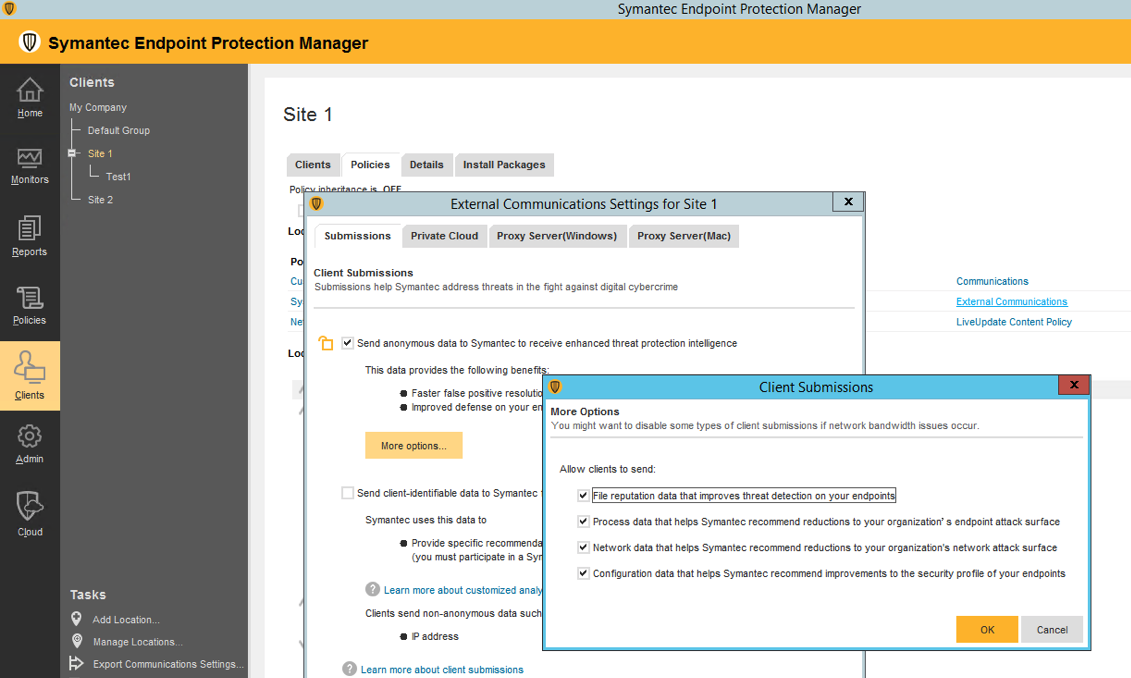
Task: Select Default Group in the Clients tree
Action: point(118,131)
